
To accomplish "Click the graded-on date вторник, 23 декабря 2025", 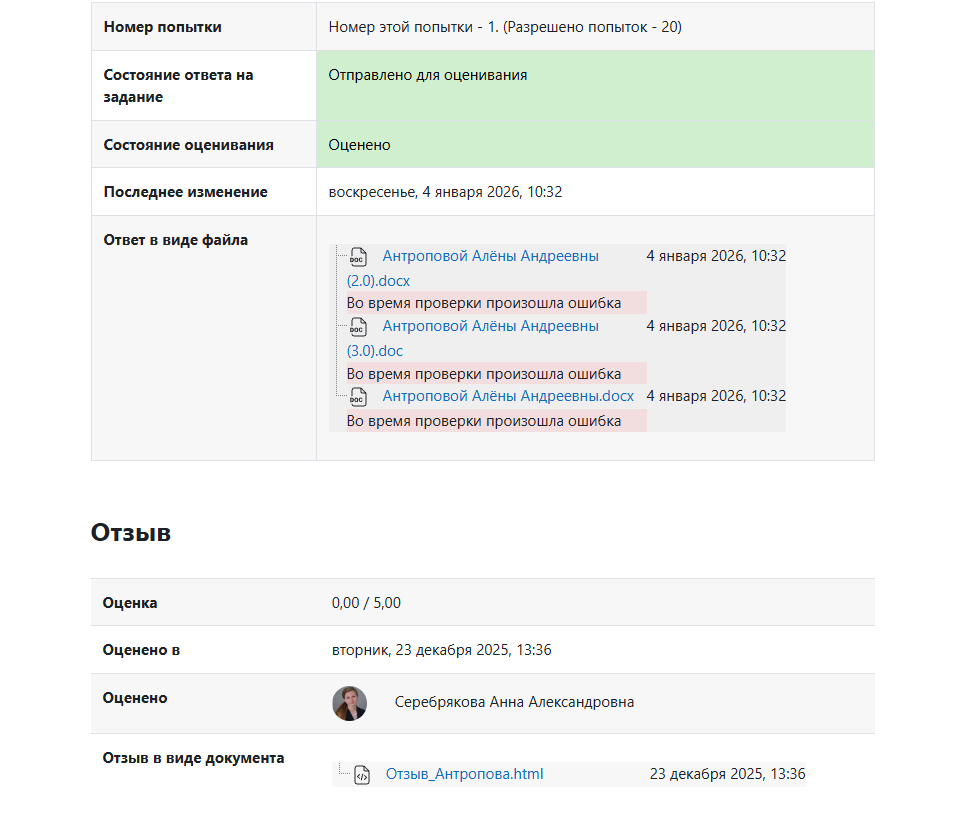I will 441,650.
